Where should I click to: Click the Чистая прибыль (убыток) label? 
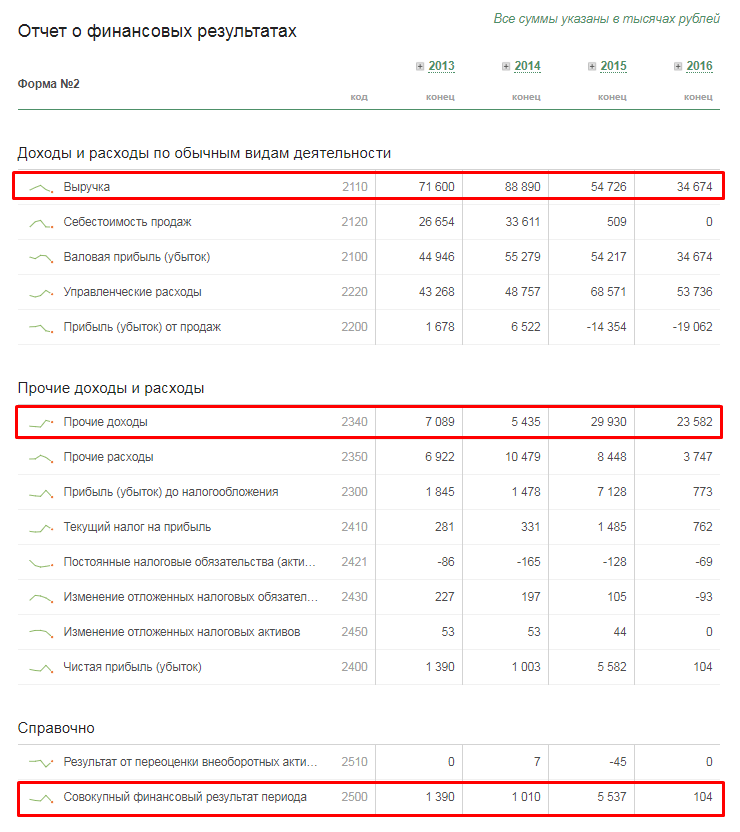coord(133,667)
